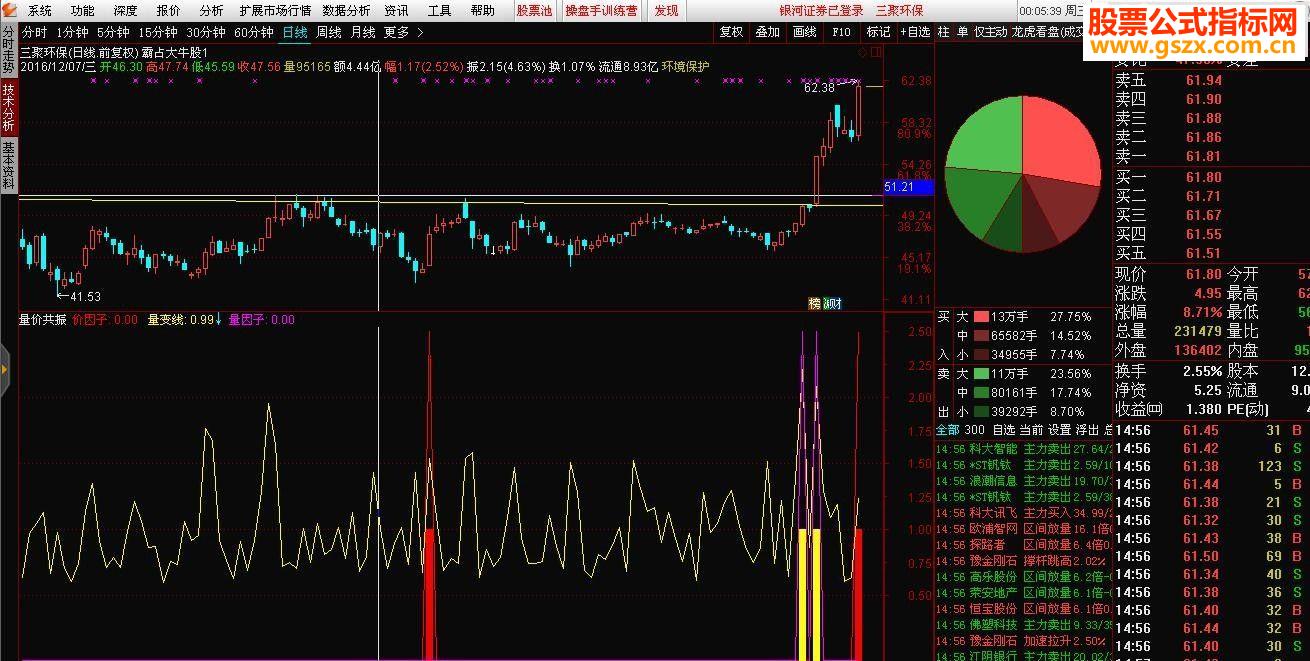This screenshot has height=661, width=1310.
Task: Click the 科大讯飞 主力买入 alert row
Action: tap(1023, 513)
